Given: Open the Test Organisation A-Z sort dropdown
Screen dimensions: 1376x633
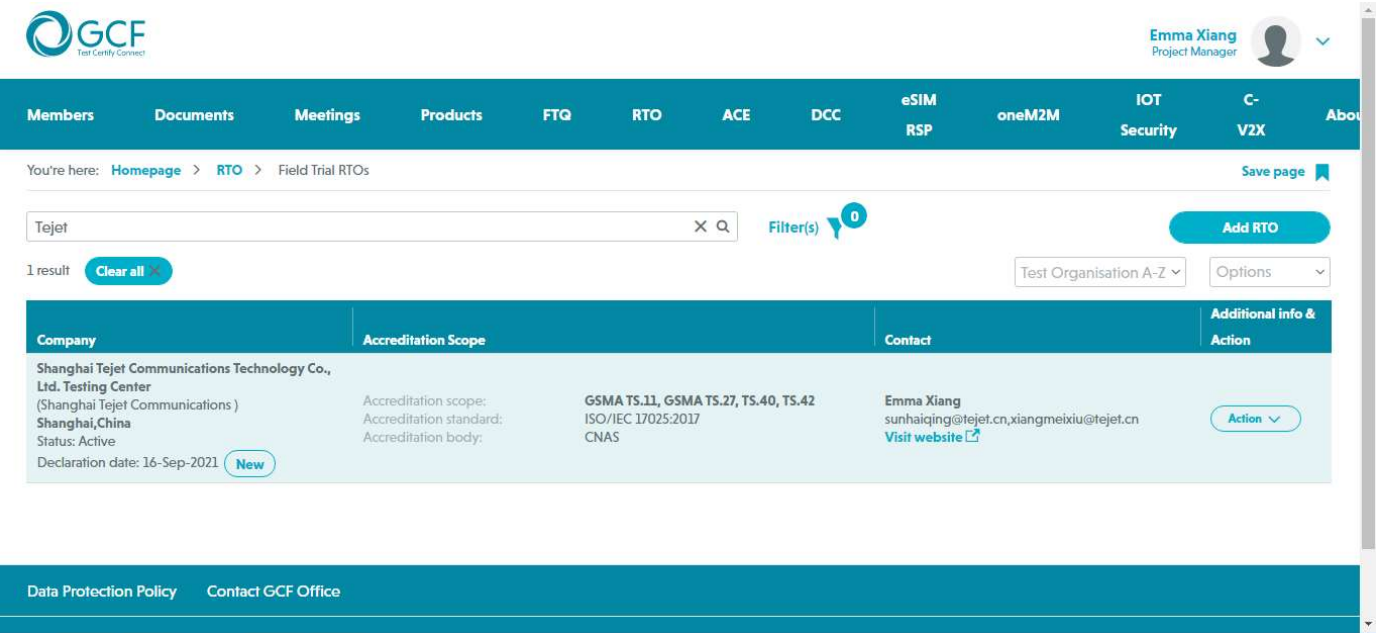Looking at the screenshot, I should point(1100,272).
